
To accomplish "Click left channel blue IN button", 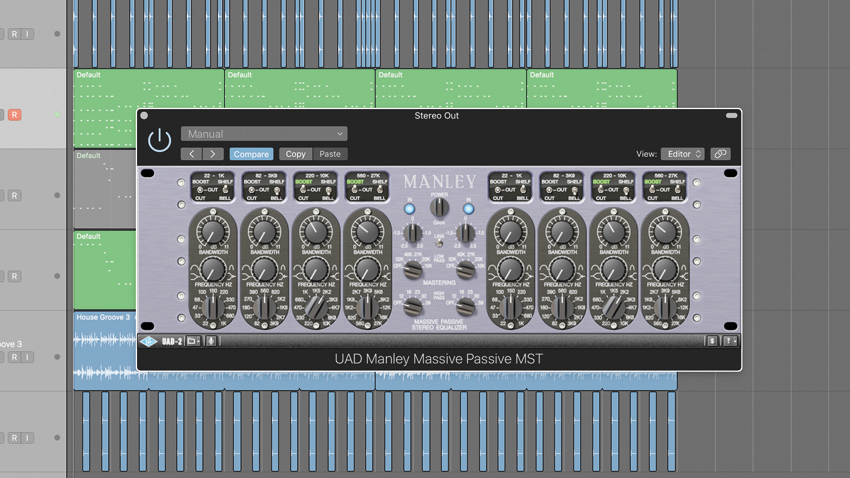I will (x=409, y=209).
